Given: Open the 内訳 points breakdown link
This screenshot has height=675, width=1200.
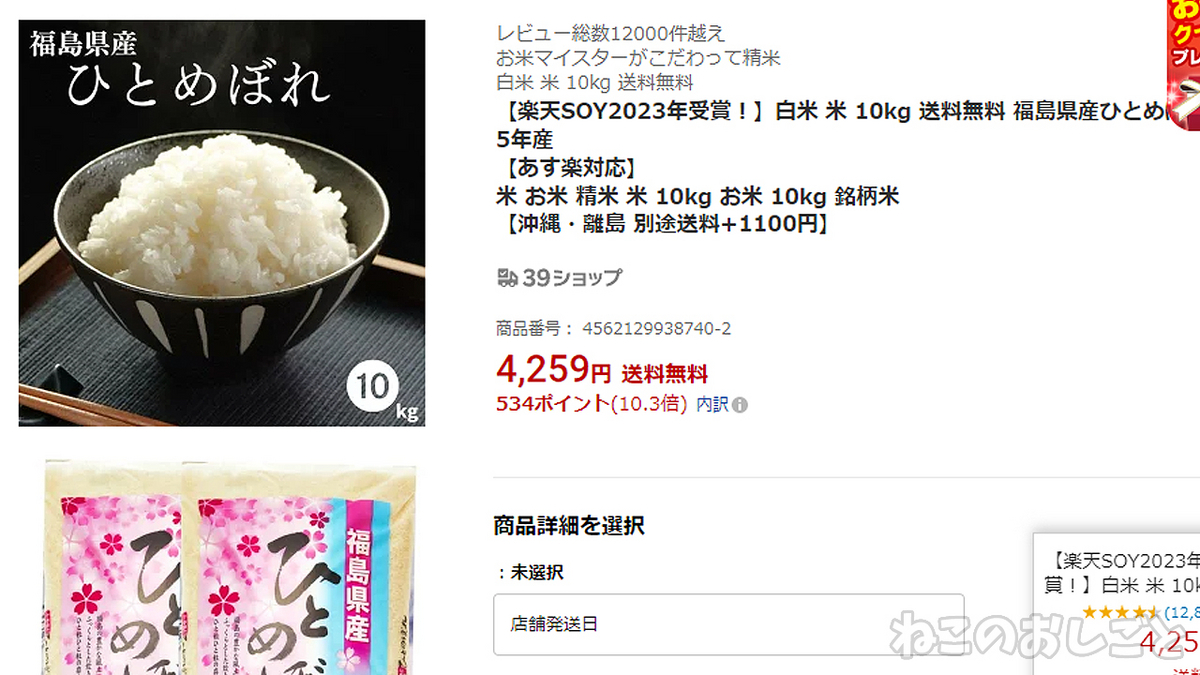Looking at the screenshot, I should (712, 405).
